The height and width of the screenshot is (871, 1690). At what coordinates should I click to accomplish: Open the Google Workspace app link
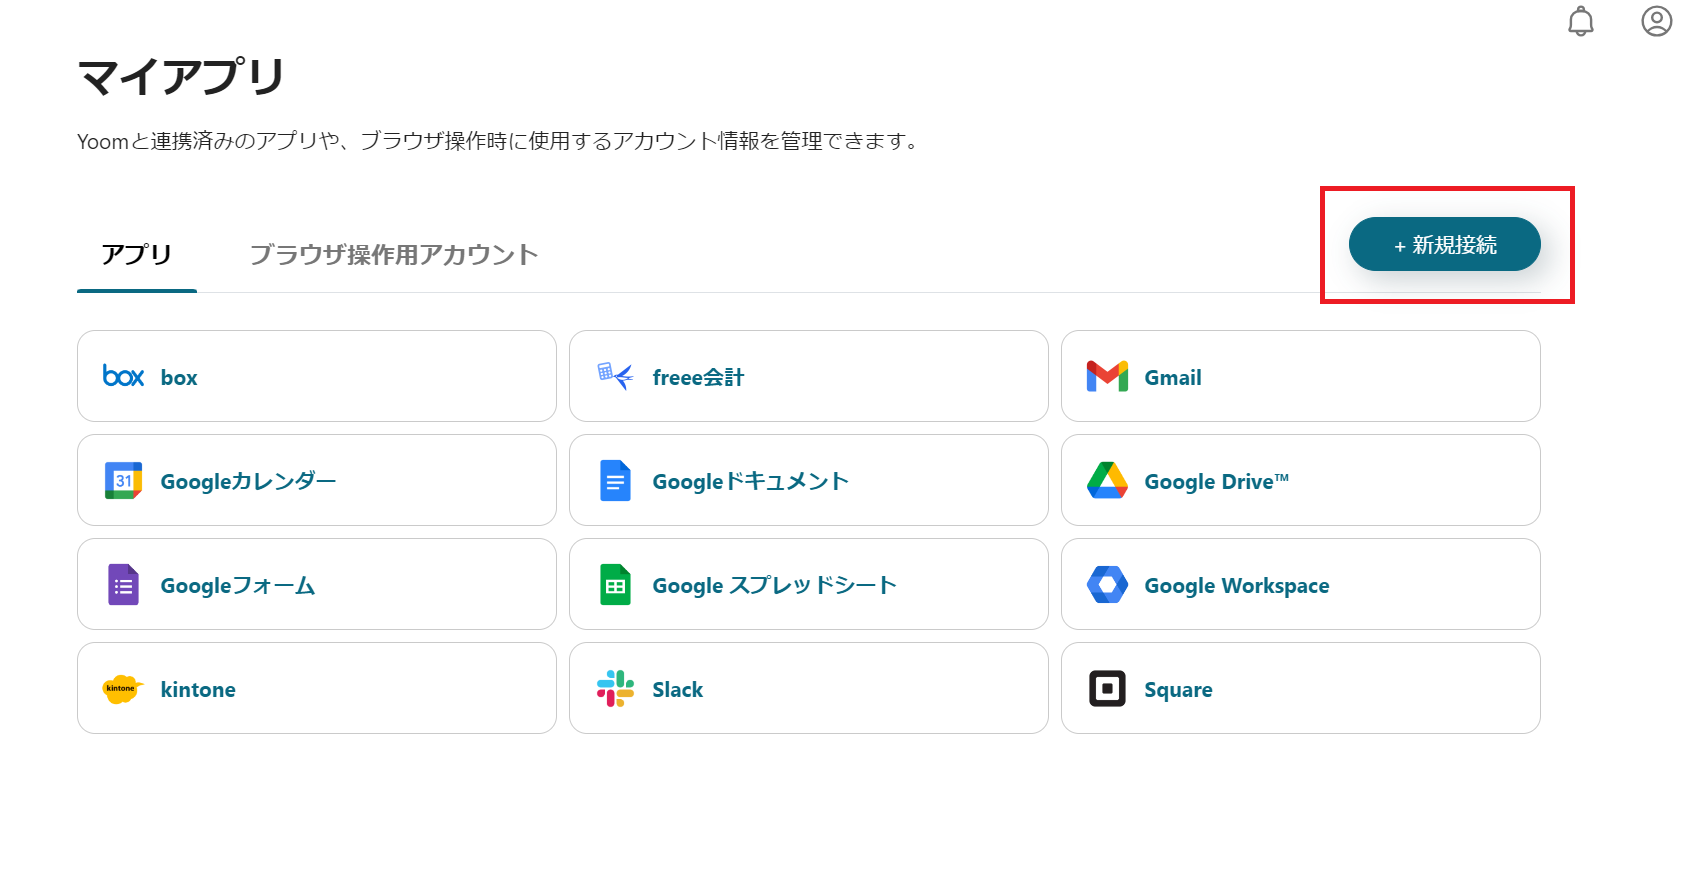[x=1236, y=585]
